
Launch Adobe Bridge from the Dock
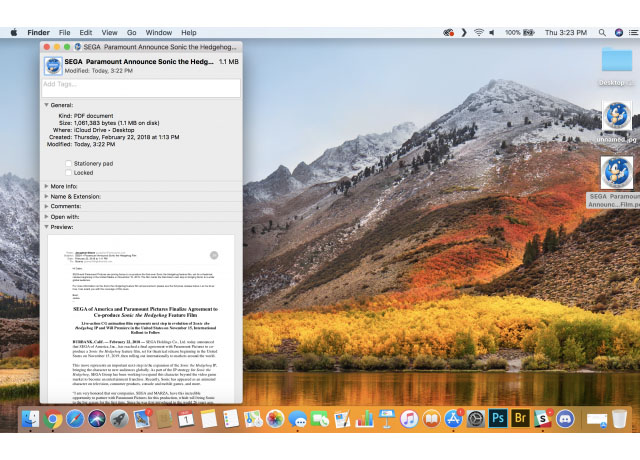[x=520, y=419]
